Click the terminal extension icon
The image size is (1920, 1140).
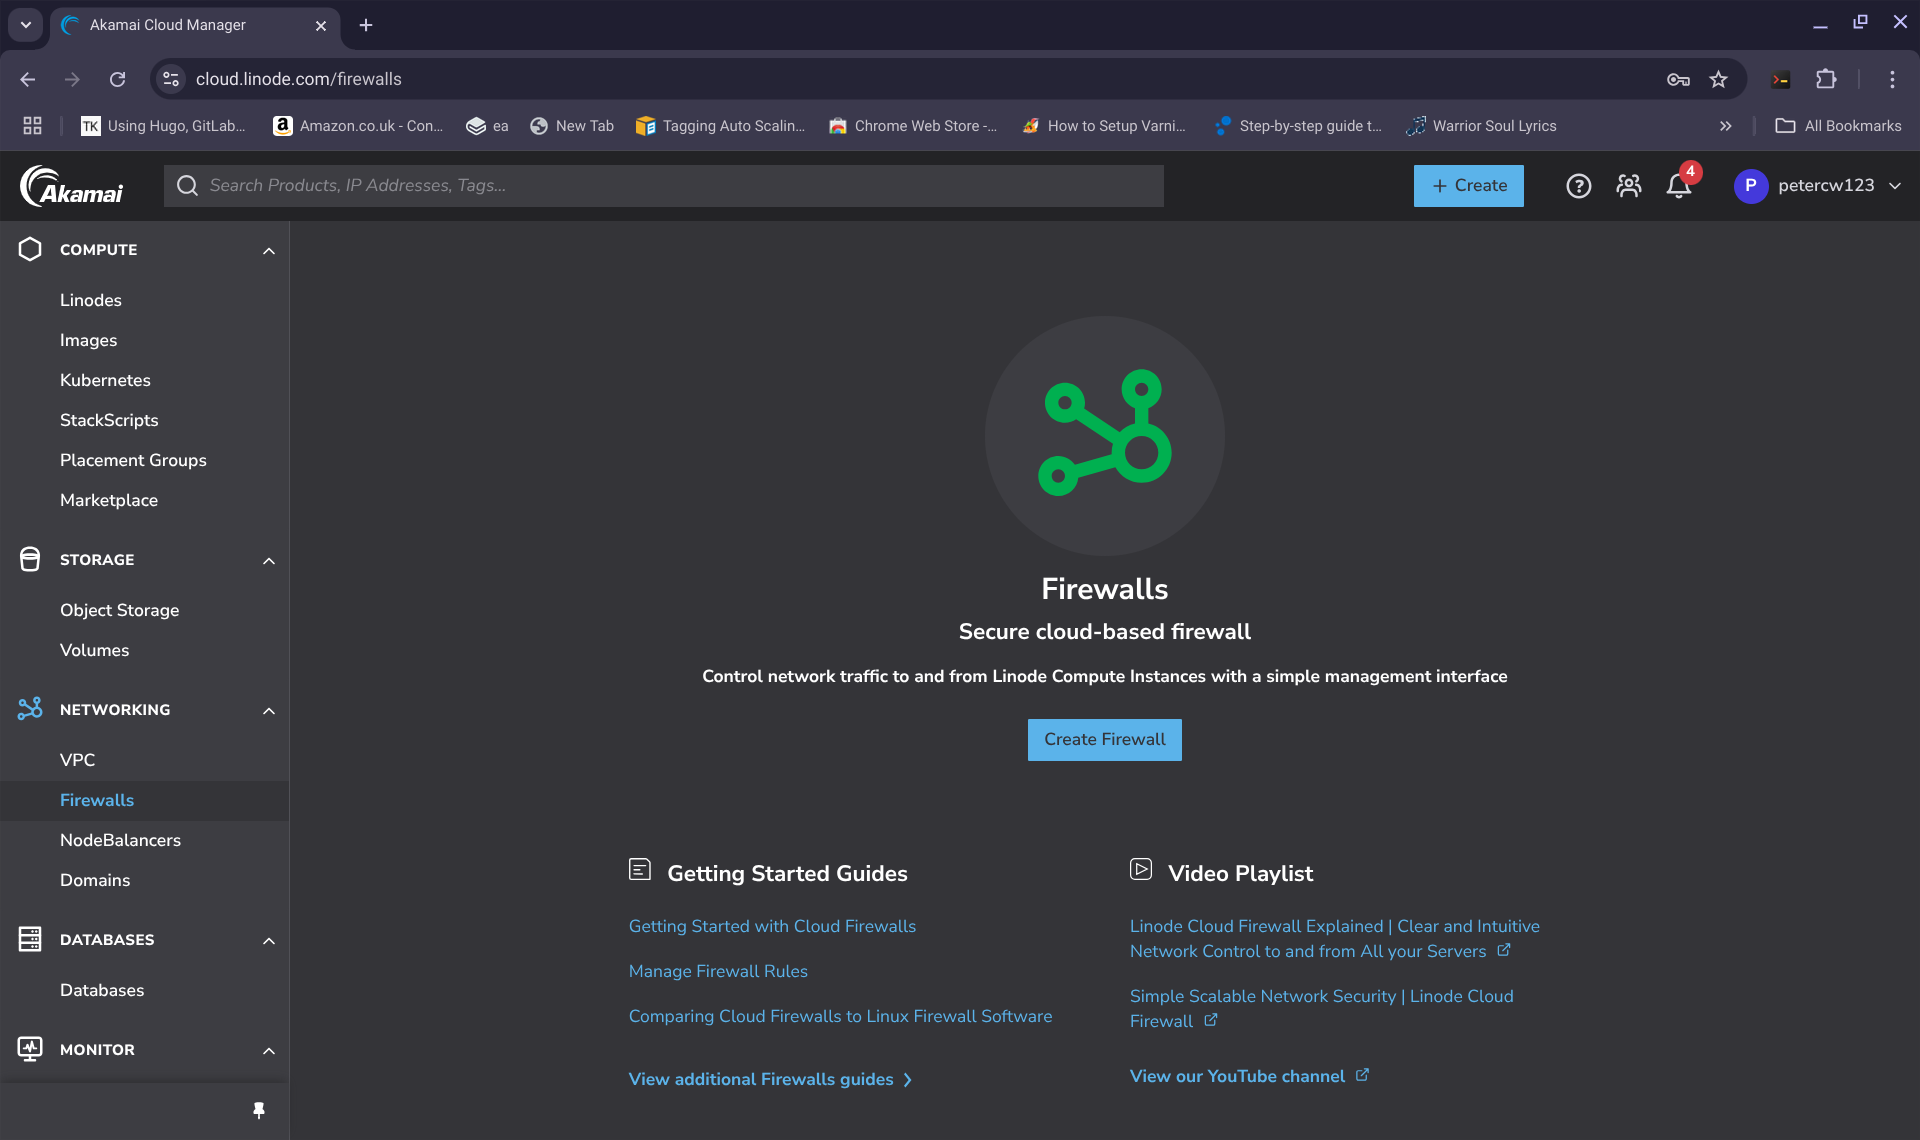click(1781, 79)
